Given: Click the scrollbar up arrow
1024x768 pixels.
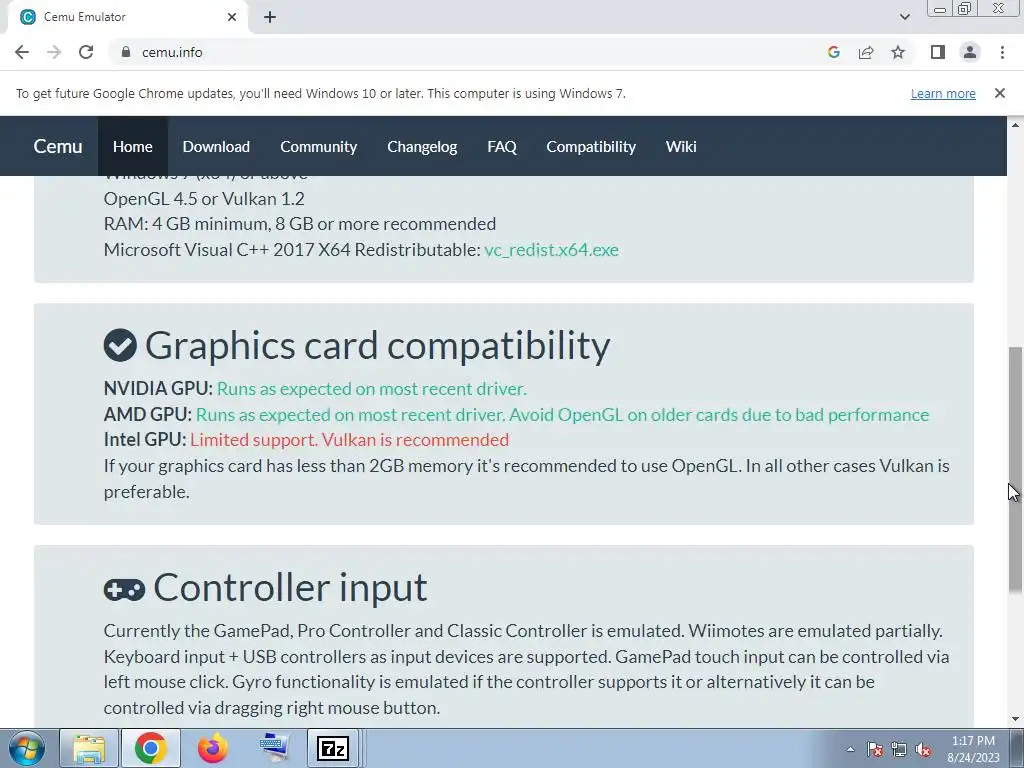Looking at the screenshot, I should [1015, 124].
